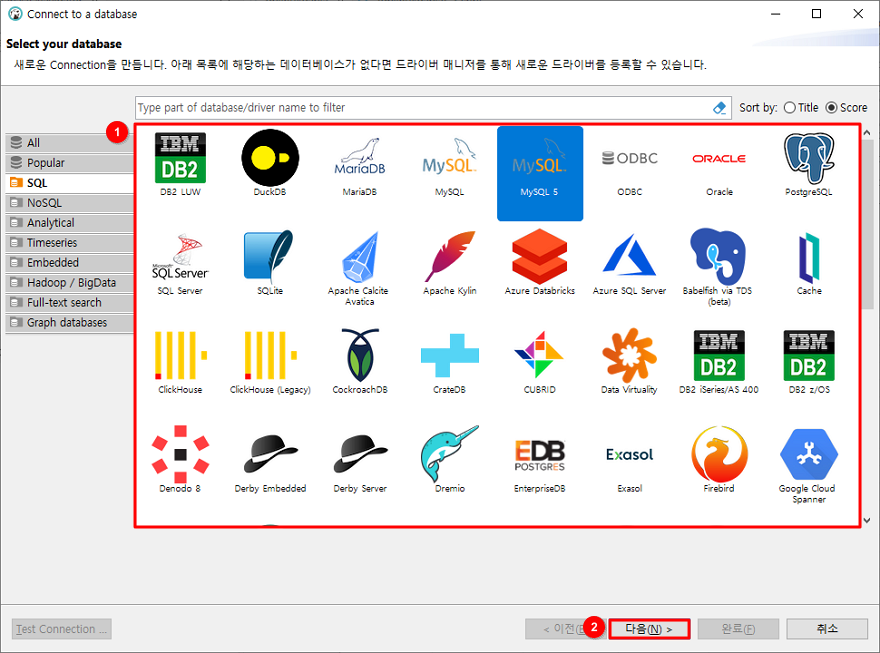The image size is (880, 653).
Task: Select EnterpriseDB Postgres driver
Action: pyautogui.click(x=539, y=466)
